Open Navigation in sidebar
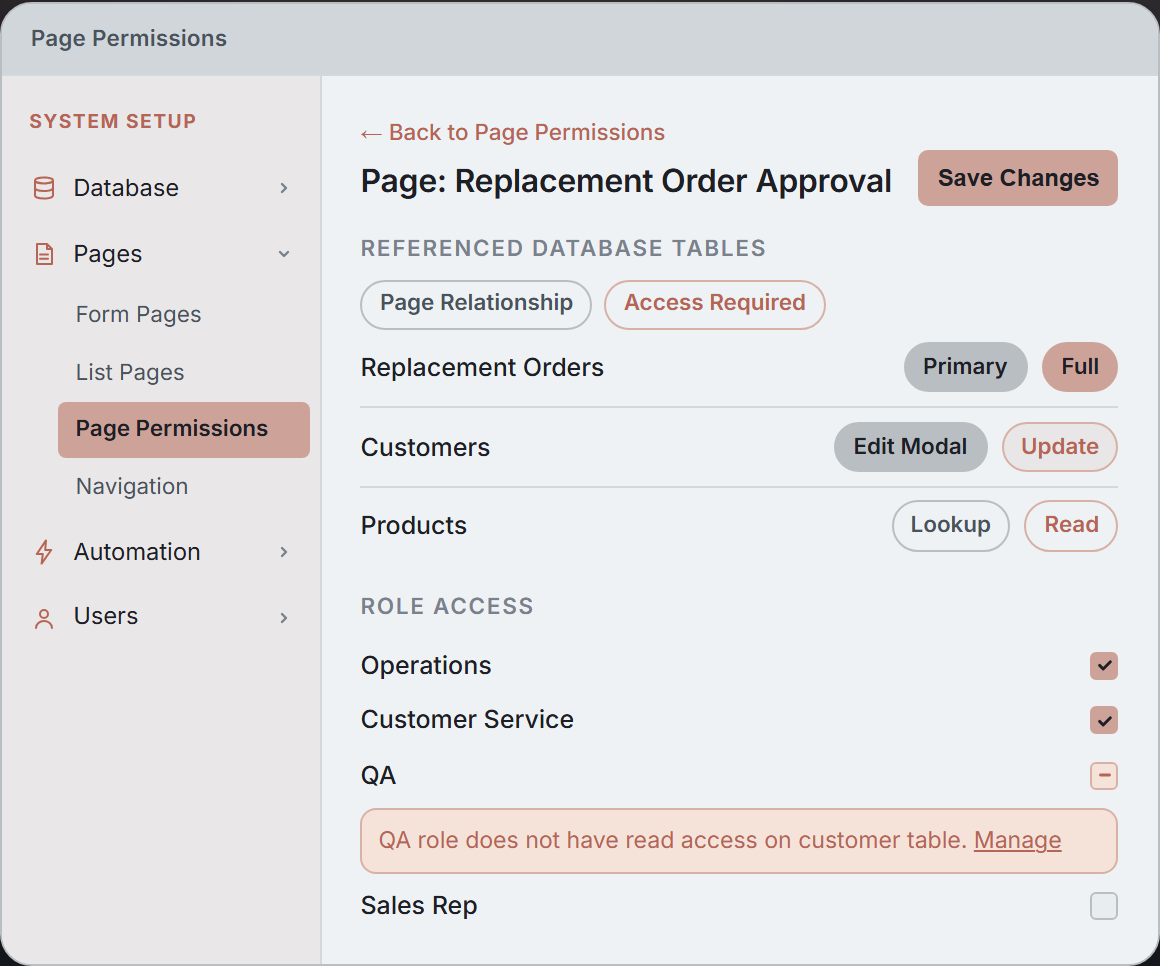The width and height of the screenshot is (1160, 966). click(132, 486)
